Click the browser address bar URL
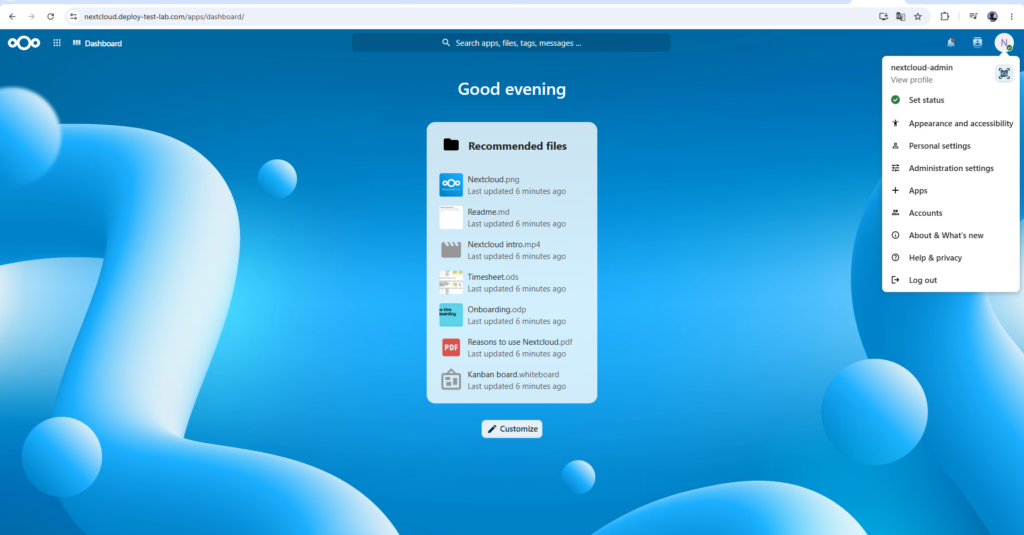The height and width of the screenshot is (535, 1024). (164, 16)
